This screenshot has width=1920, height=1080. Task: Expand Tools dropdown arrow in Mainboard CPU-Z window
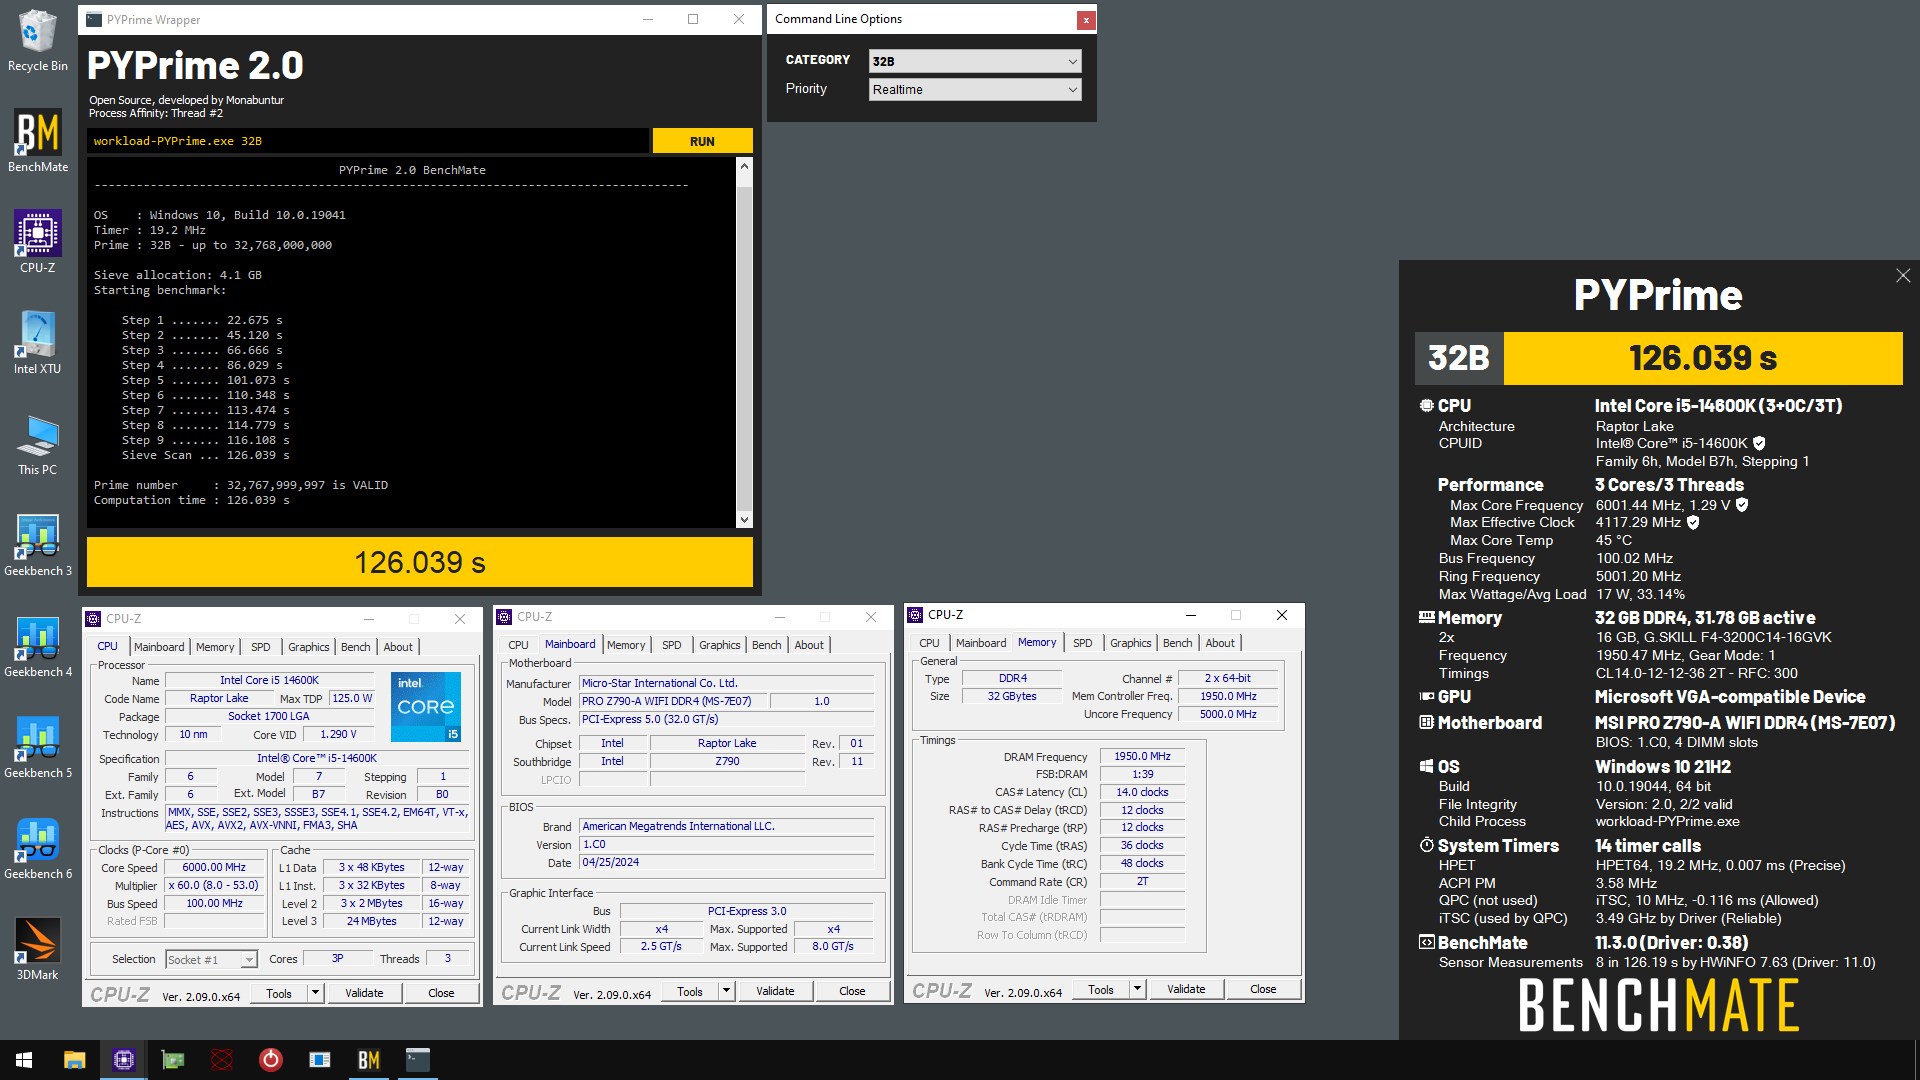pyautogui.click(x=726, y=991)
